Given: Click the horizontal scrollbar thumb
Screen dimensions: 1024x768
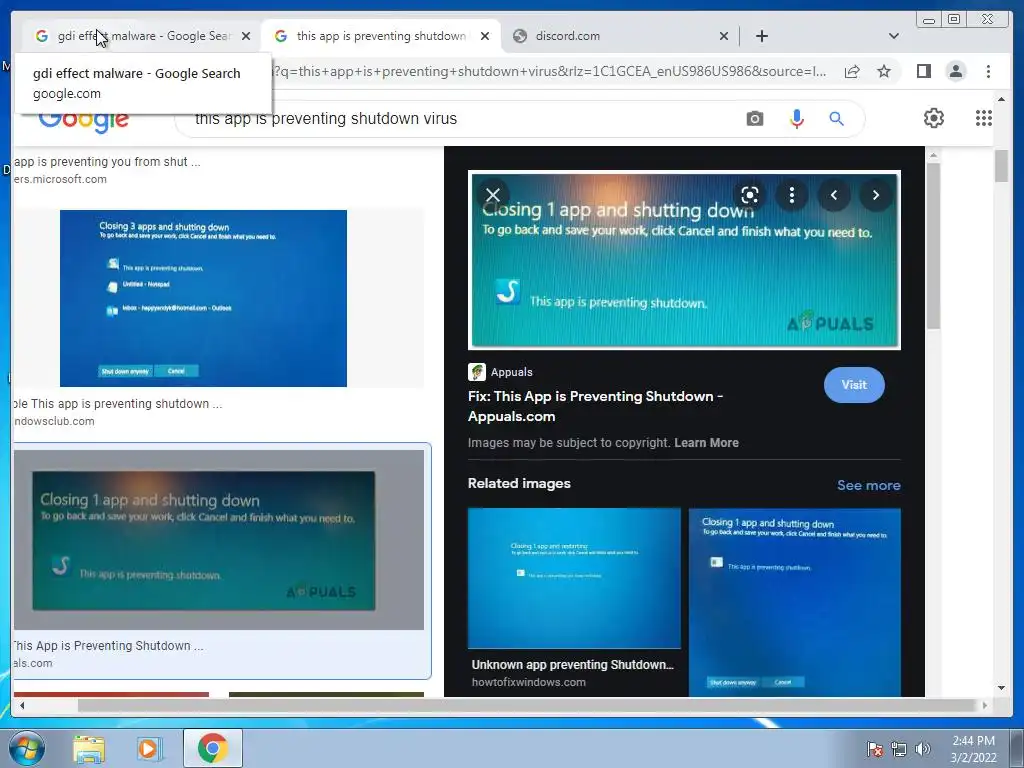Looking at the screenshot, I should click(526, 705).
